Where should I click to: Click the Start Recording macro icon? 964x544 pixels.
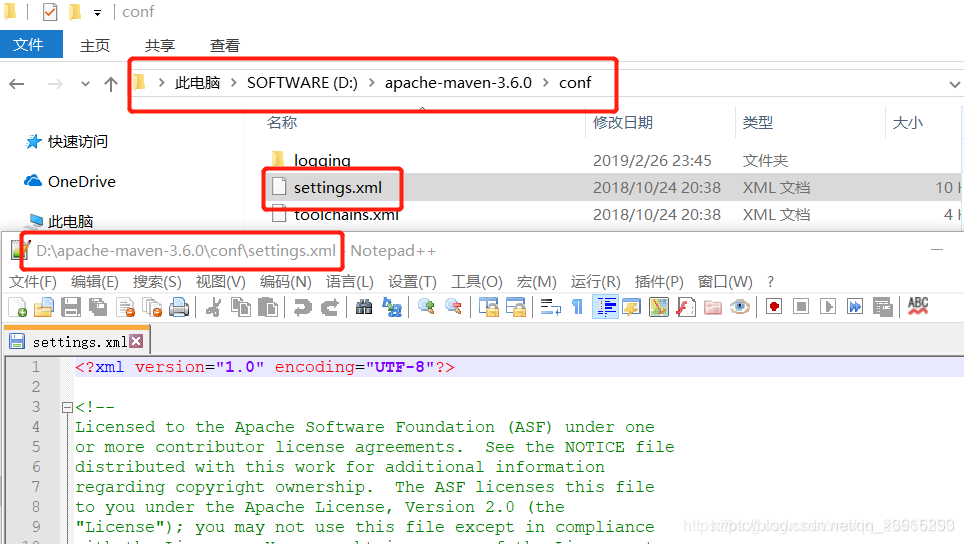774,307
